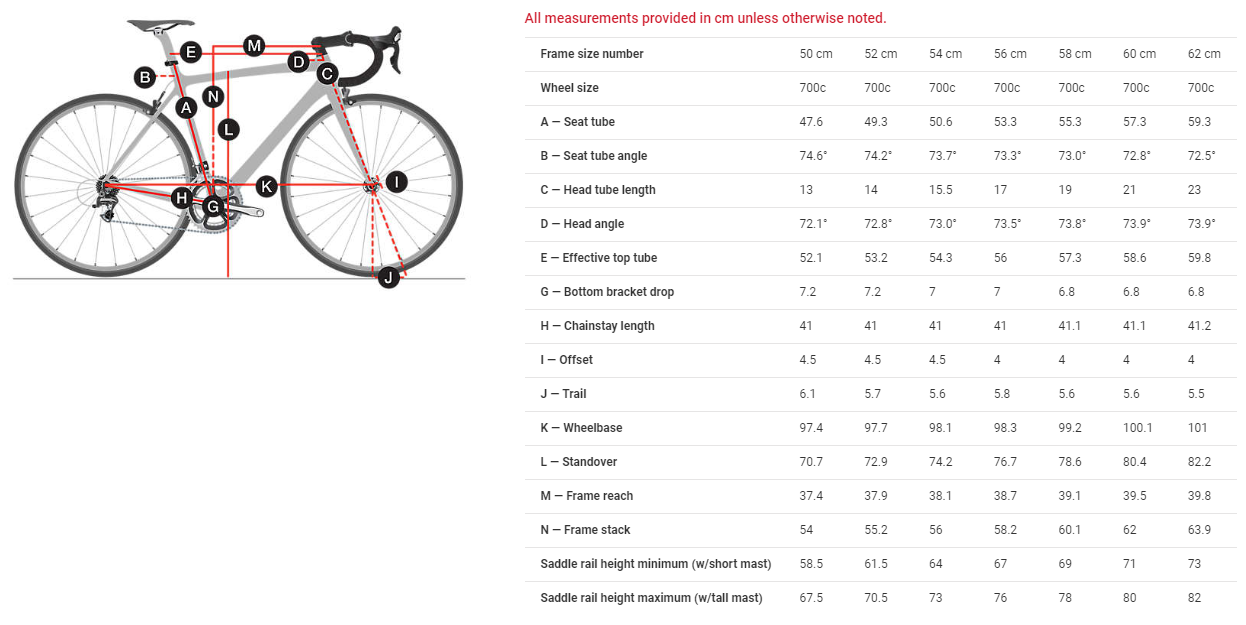Select the E effective top tube marker
The width and height of the screenshot is (1246, 625).
pos(190,52)
